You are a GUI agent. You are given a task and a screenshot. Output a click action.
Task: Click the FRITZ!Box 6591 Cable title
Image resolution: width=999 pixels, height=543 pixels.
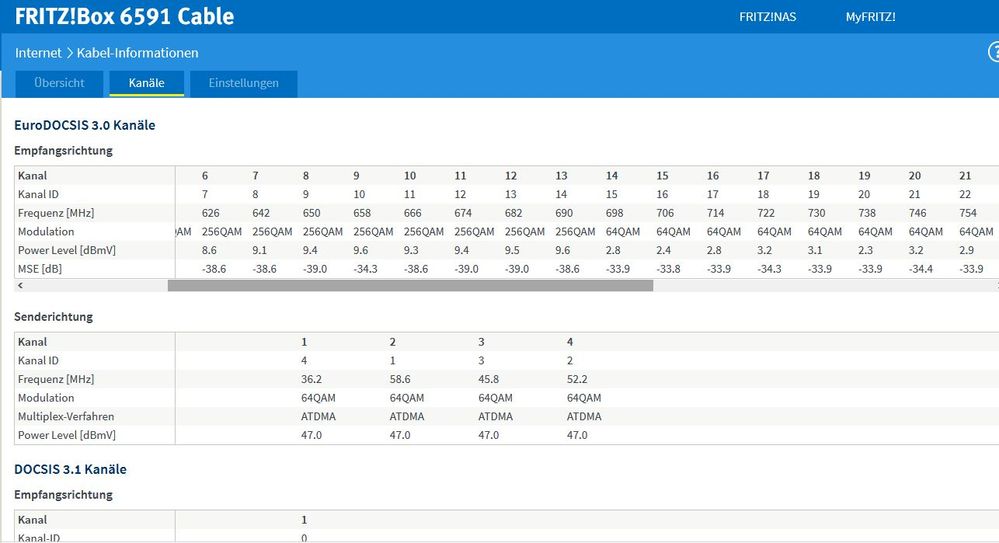(x=124, y=17)
